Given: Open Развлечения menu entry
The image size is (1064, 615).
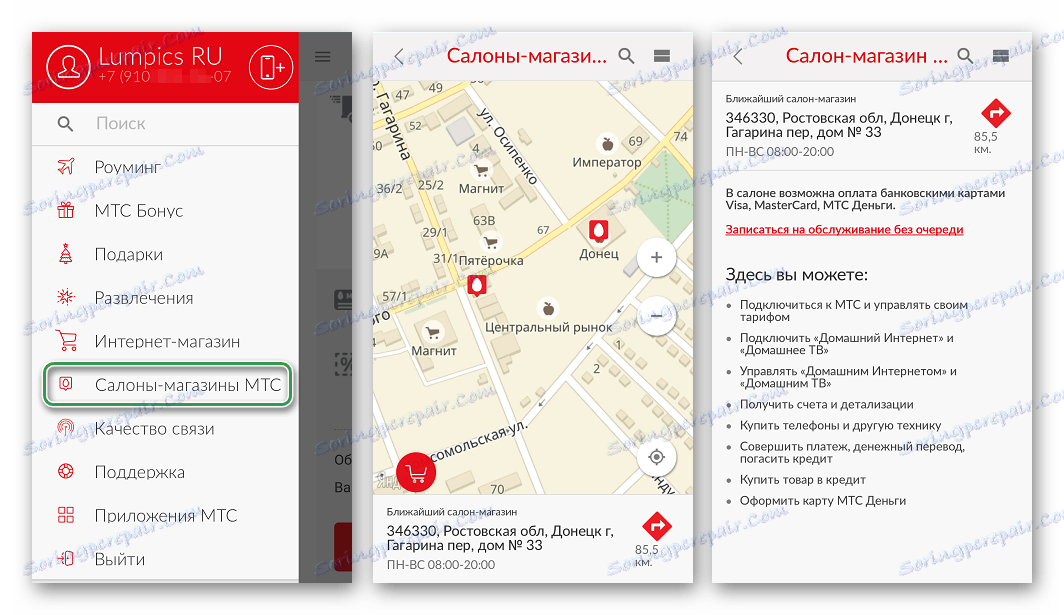Looking at the screenshot, I should pos(165,297).
